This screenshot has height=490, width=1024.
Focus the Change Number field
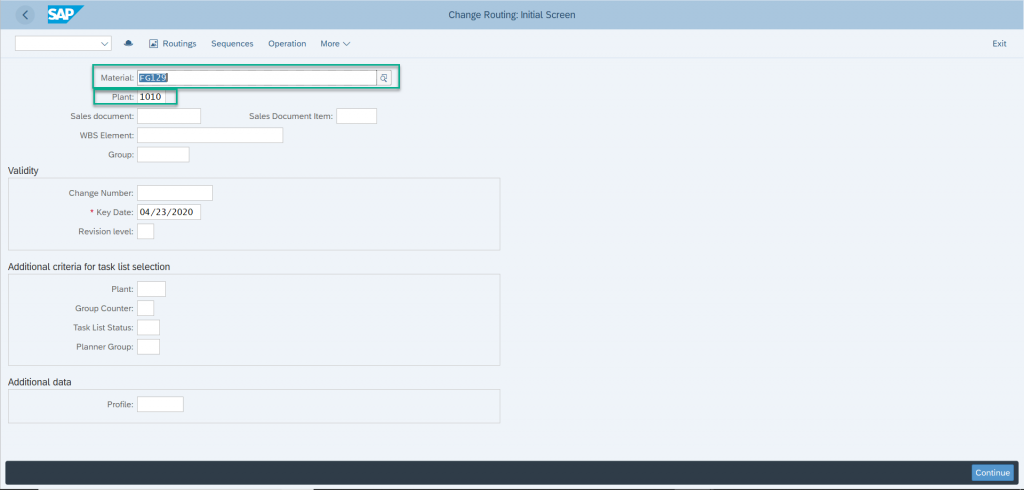click(175, 193)
